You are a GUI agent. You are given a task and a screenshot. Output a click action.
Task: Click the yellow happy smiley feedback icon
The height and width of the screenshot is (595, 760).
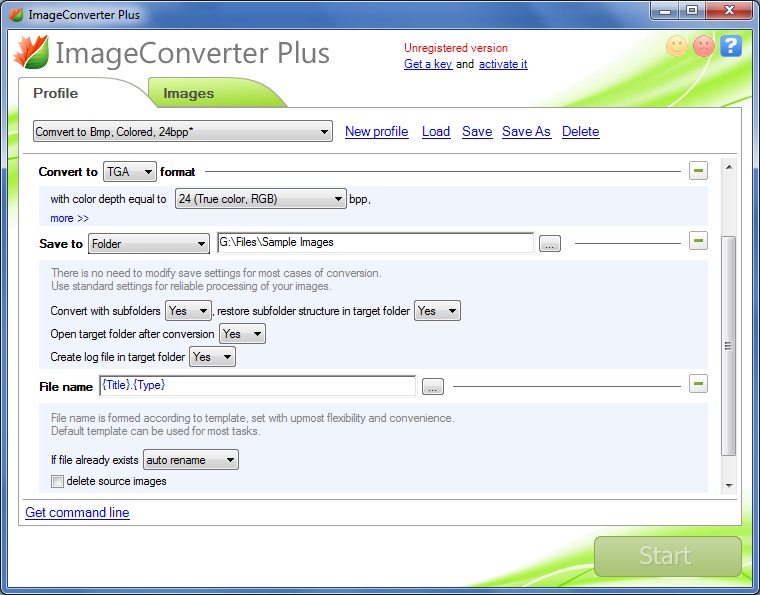[677, 46]
